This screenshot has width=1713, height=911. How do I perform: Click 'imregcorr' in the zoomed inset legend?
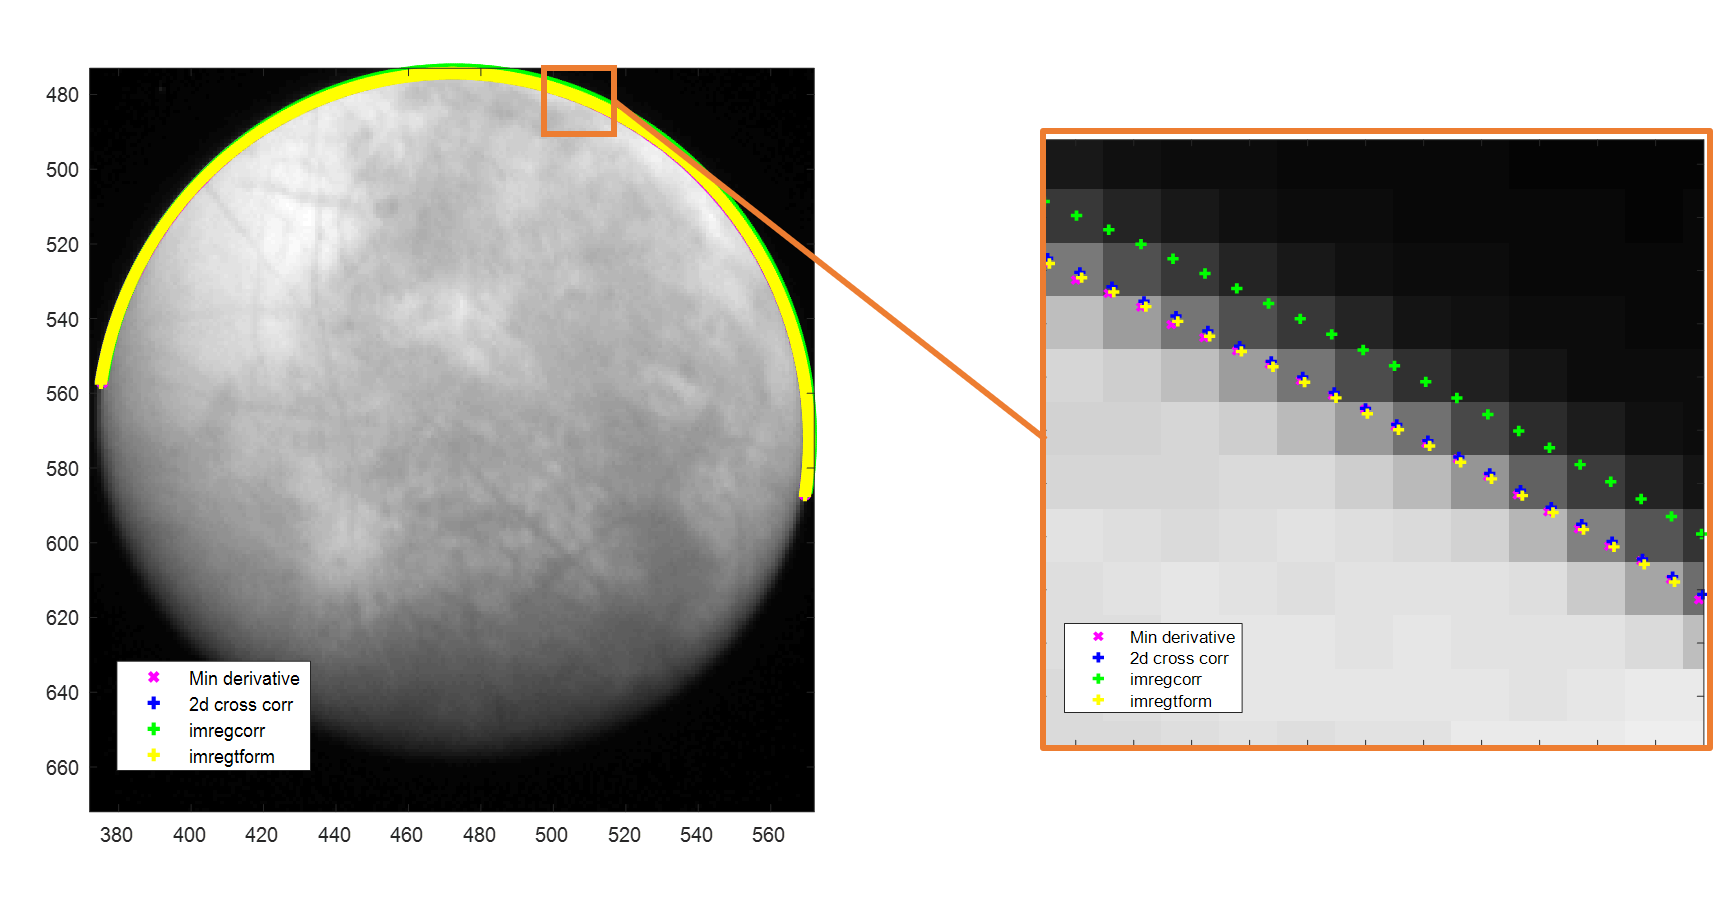click(x=1166, y=679)
